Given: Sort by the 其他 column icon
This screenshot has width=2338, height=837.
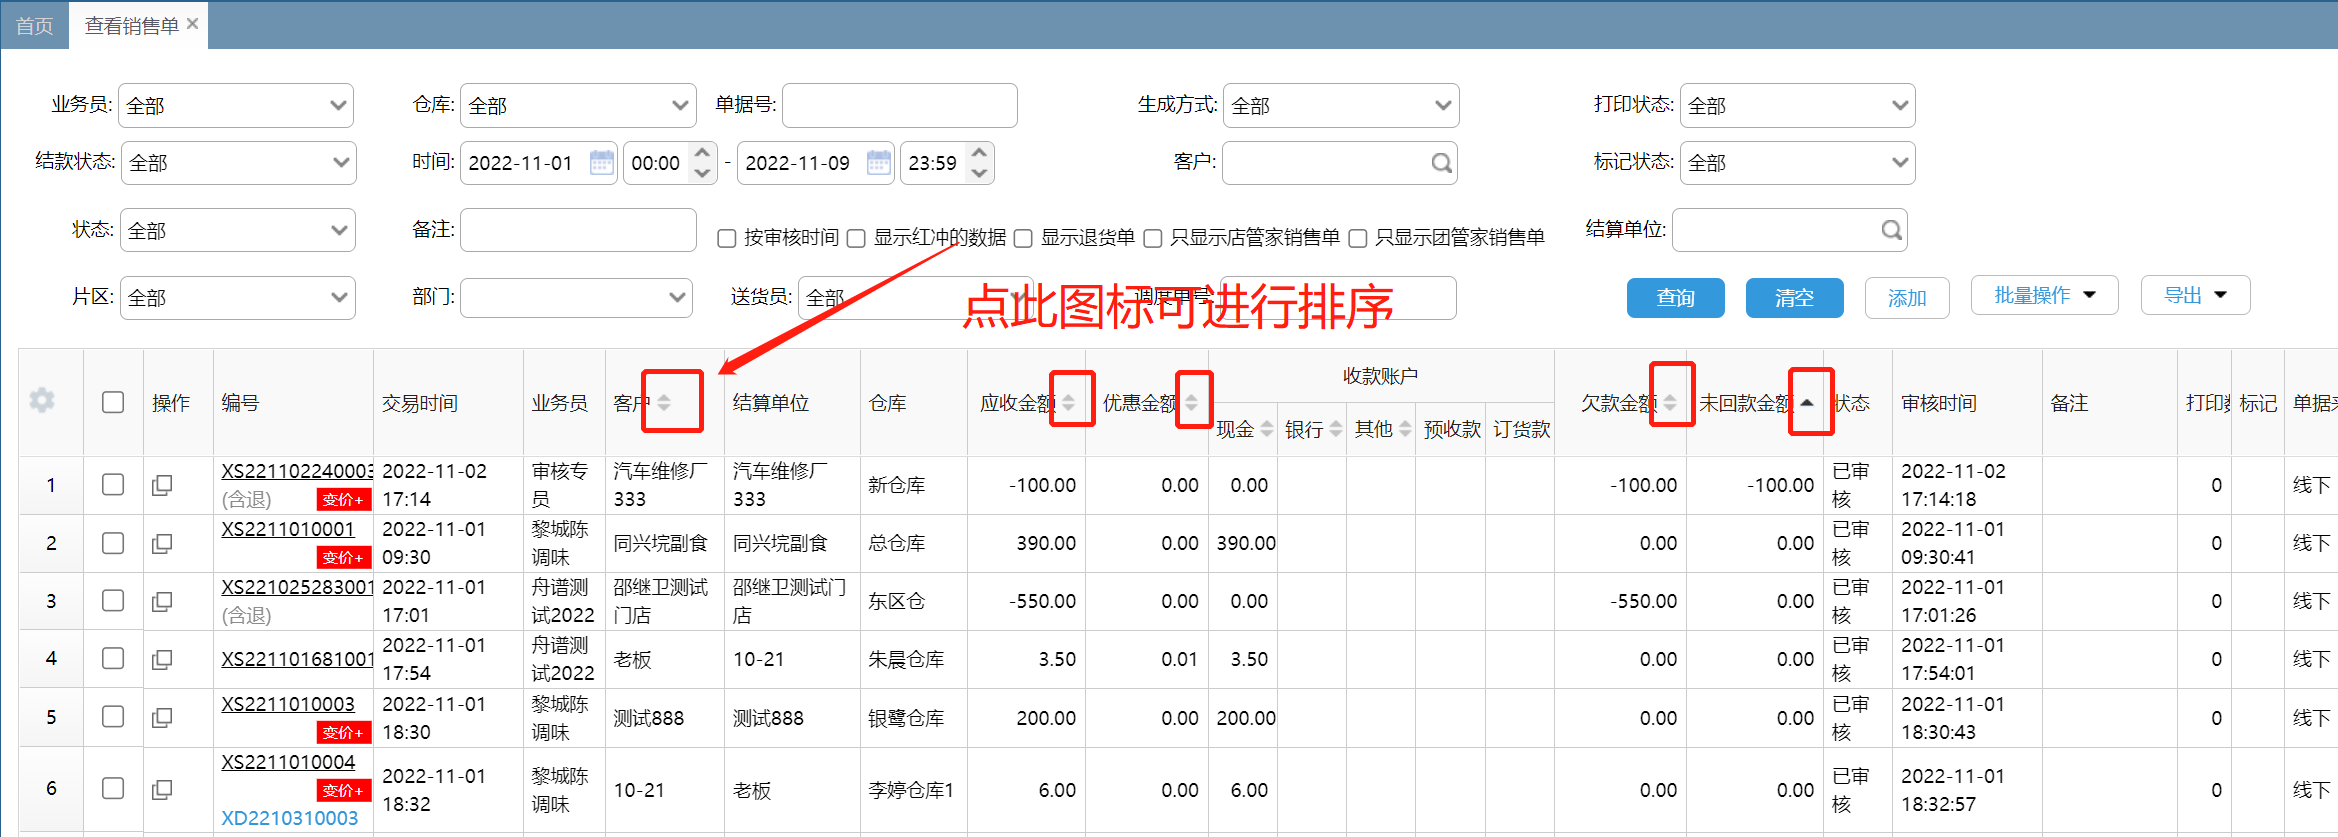Looking at the screenshot, I should click(1405, 429).
